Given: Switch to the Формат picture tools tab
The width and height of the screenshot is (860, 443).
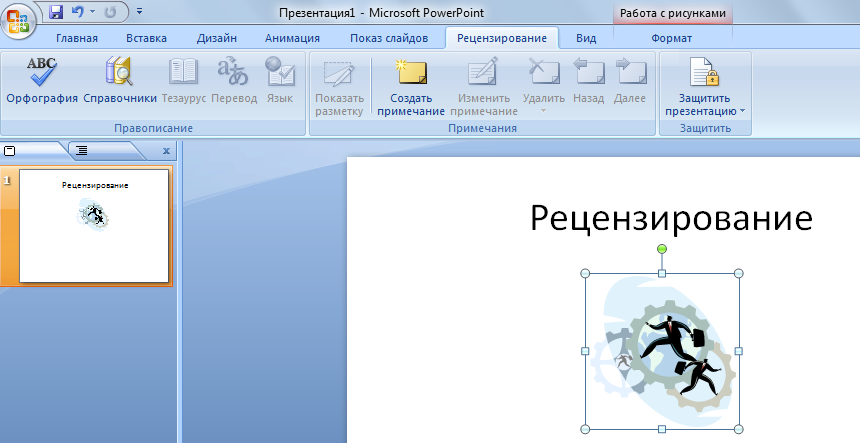Looking at the screenshot, I should (671, 38).
